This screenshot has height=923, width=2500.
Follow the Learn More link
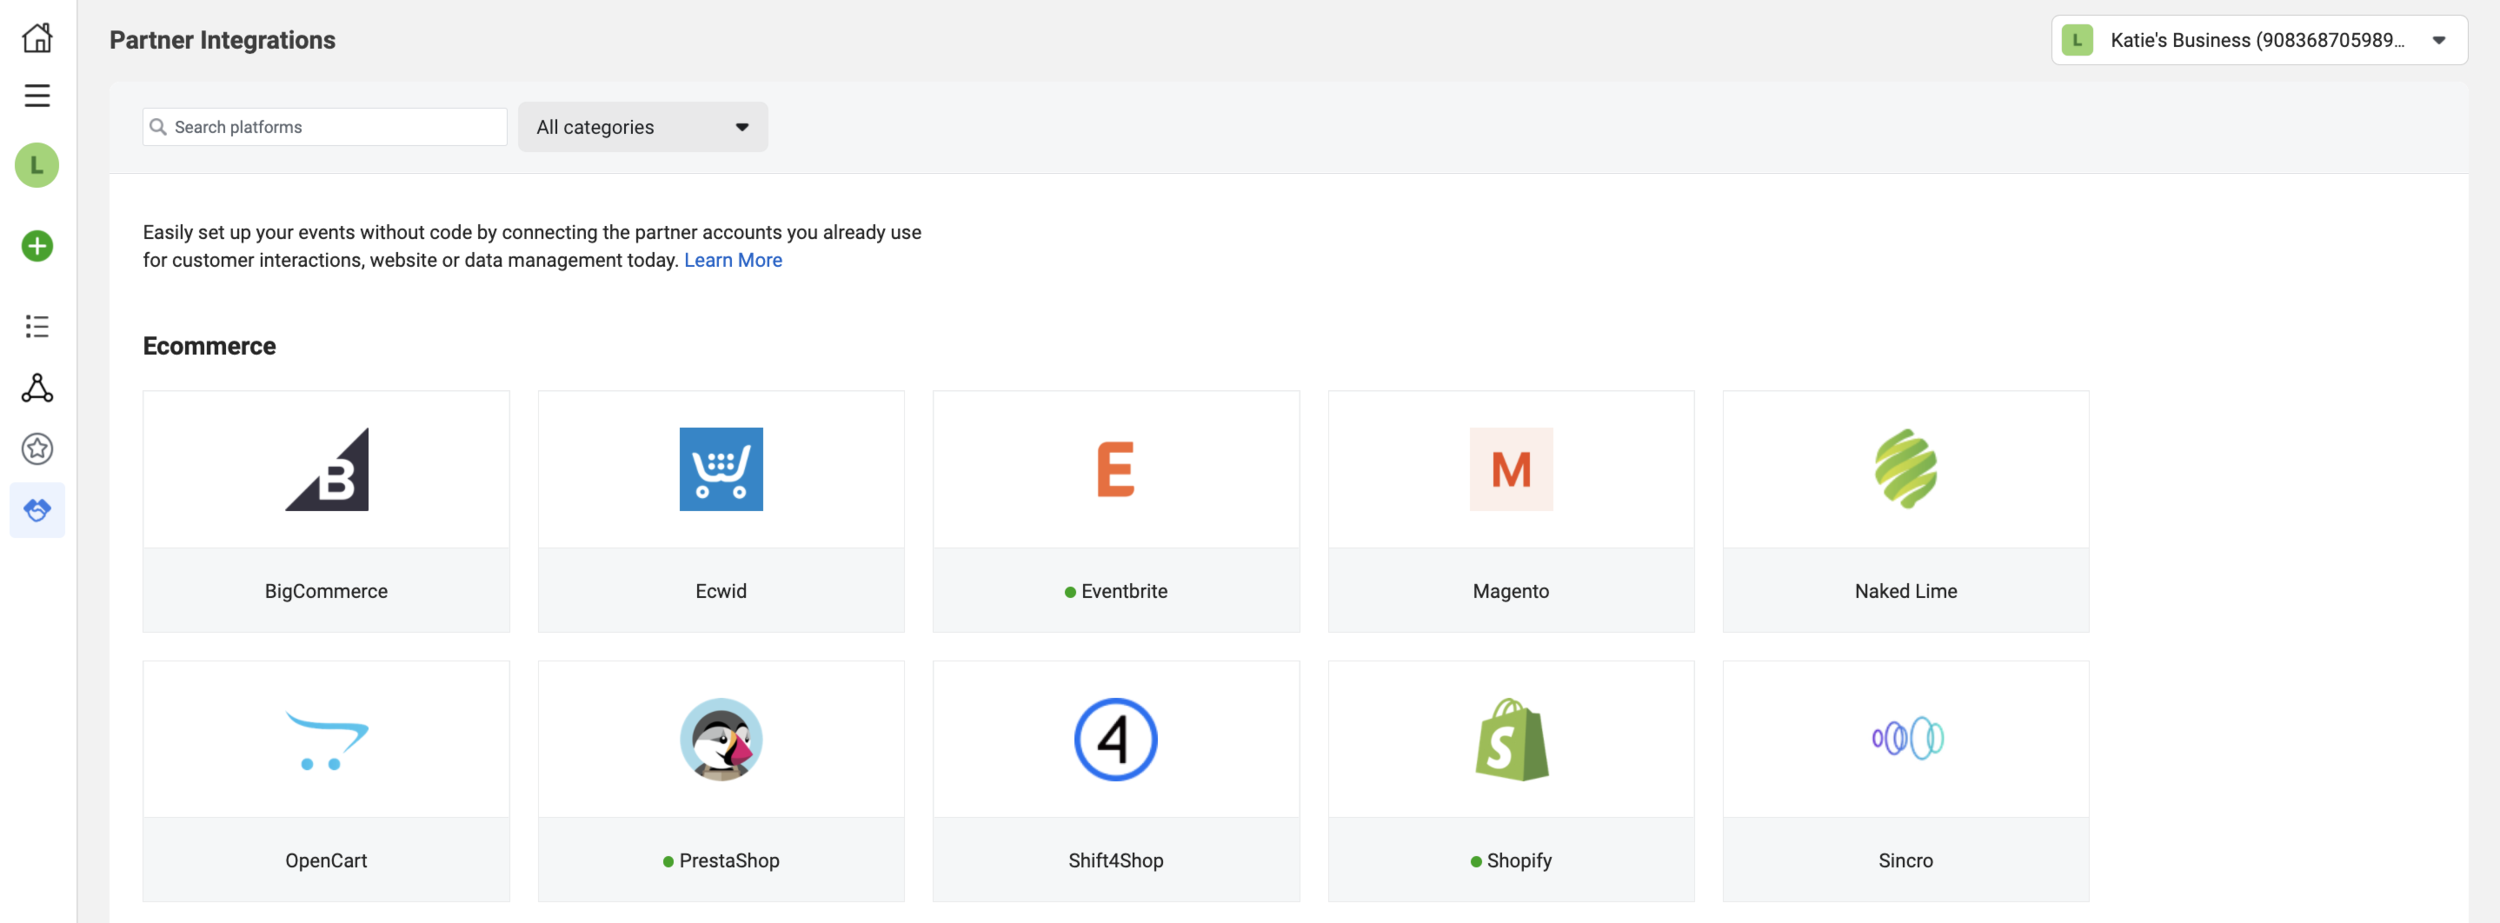[x=733, y=260]
